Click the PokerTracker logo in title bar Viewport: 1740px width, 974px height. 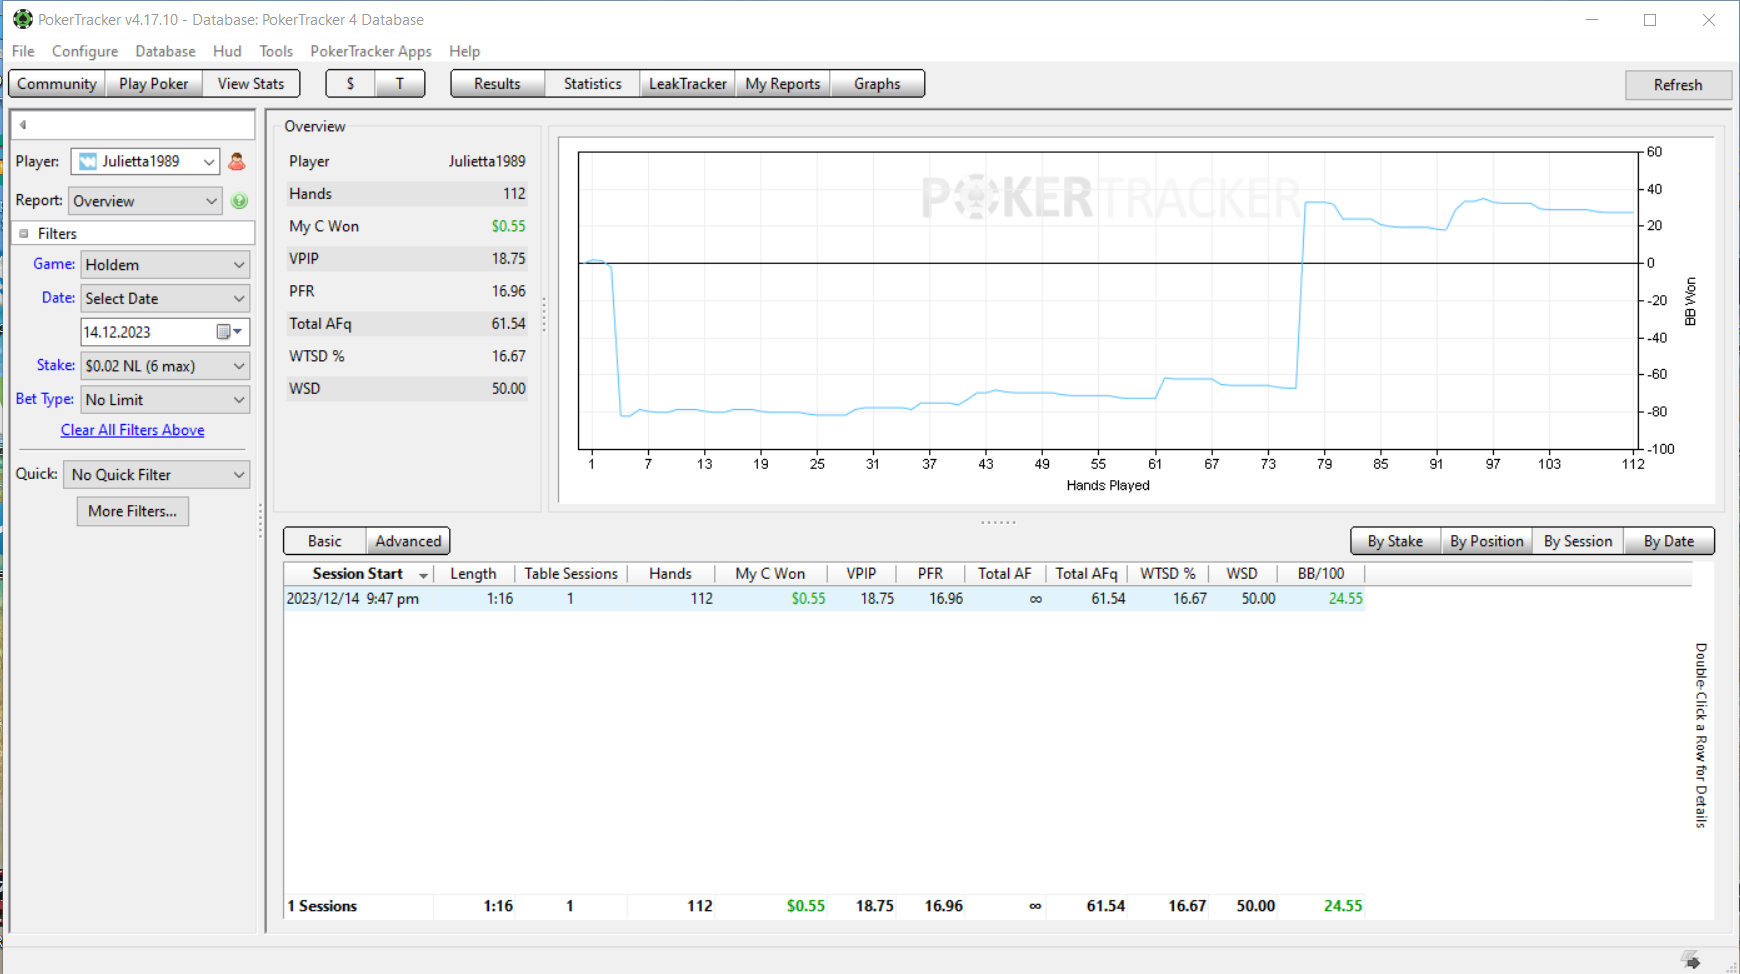point(22,19)
